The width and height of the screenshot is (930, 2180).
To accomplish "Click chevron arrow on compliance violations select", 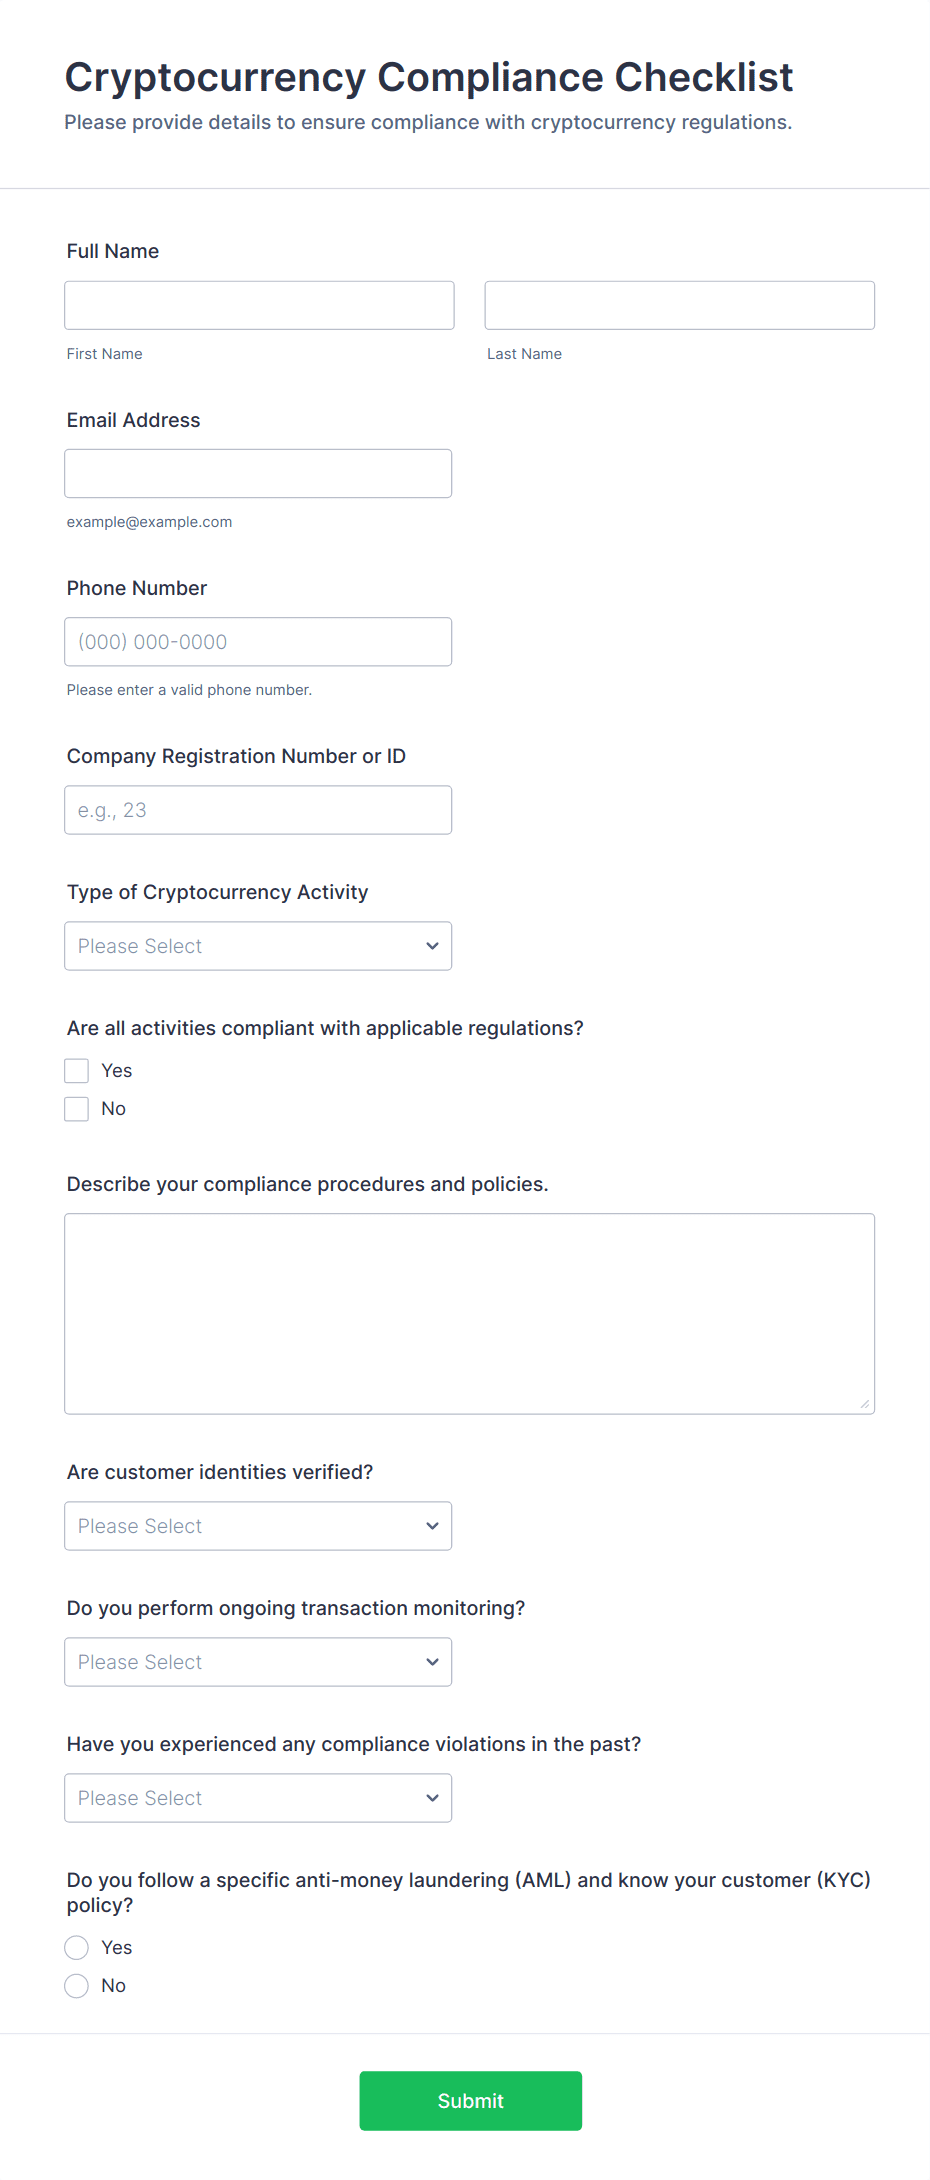I will [432, 1798].
